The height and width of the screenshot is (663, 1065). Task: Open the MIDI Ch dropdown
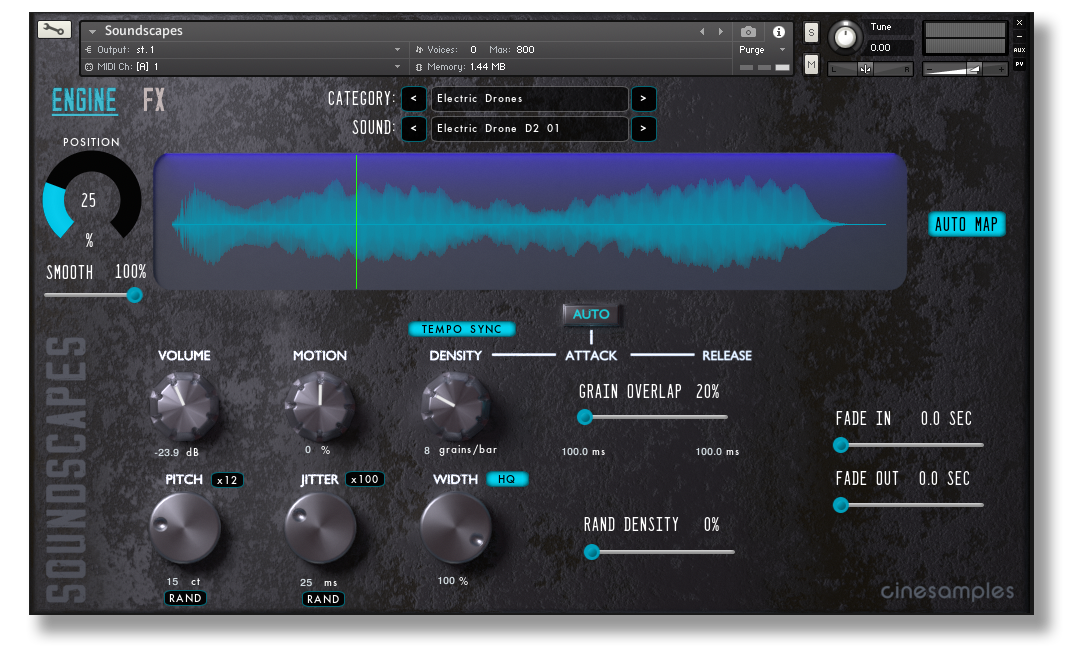click(244, 67)
